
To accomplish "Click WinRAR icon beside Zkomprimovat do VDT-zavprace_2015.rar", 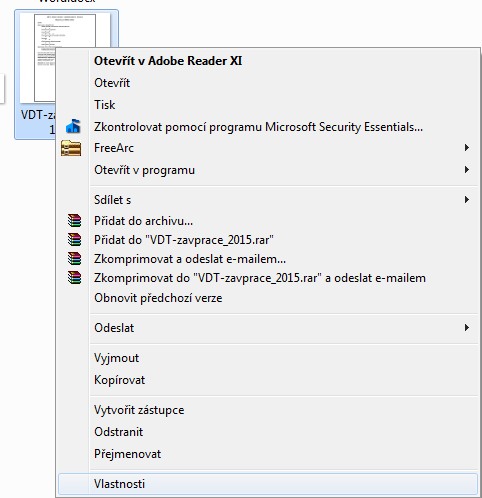I will coord(74,278).
